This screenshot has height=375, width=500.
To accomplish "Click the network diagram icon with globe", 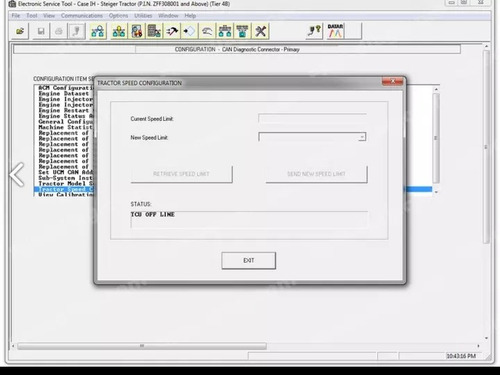I will [98, 31].
